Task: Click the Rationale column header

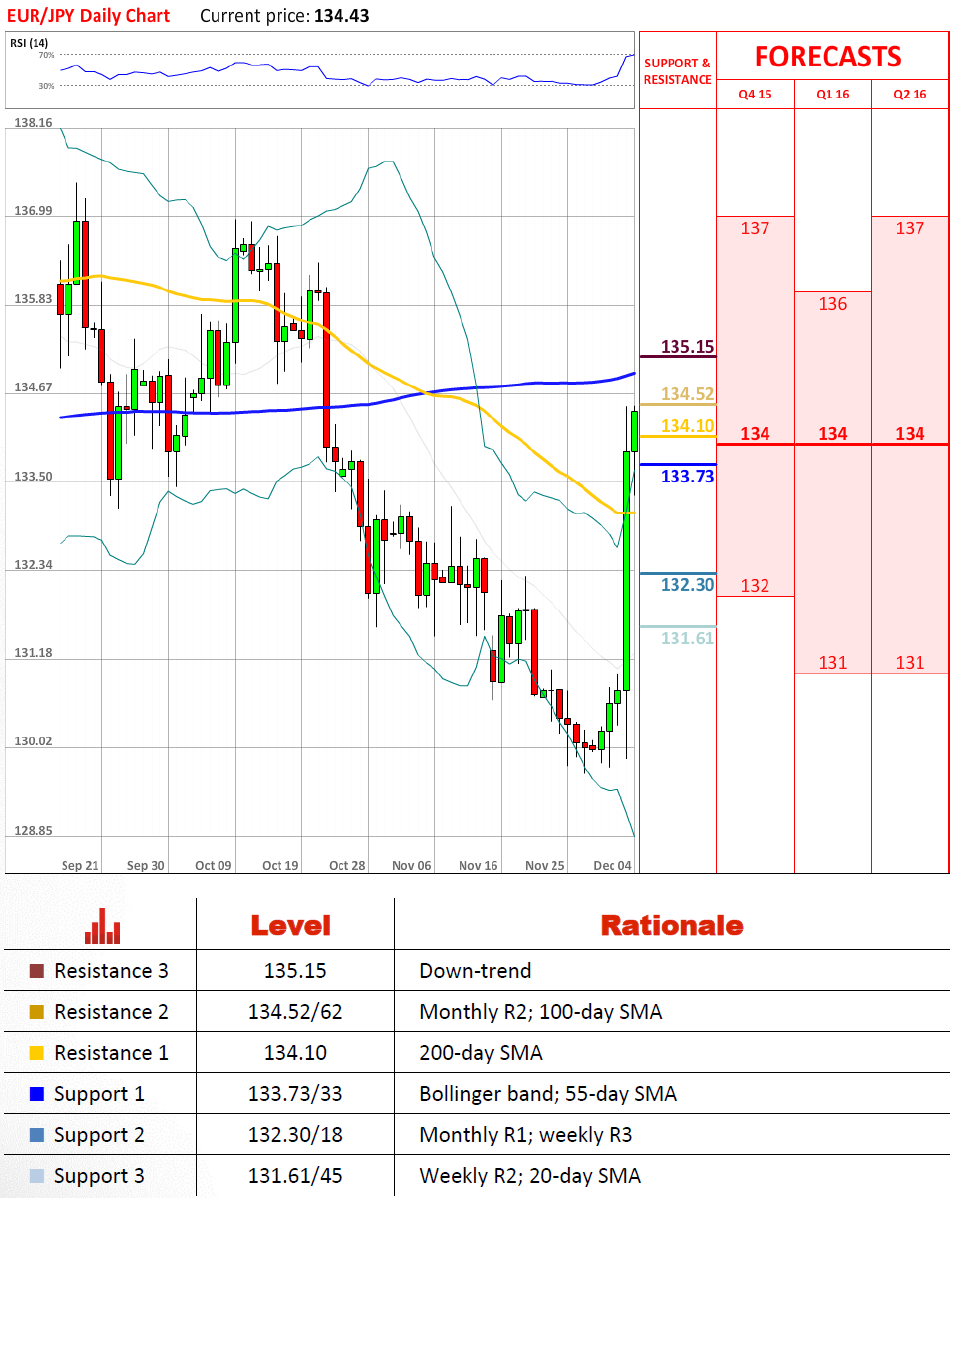Action: coord(672,926)
